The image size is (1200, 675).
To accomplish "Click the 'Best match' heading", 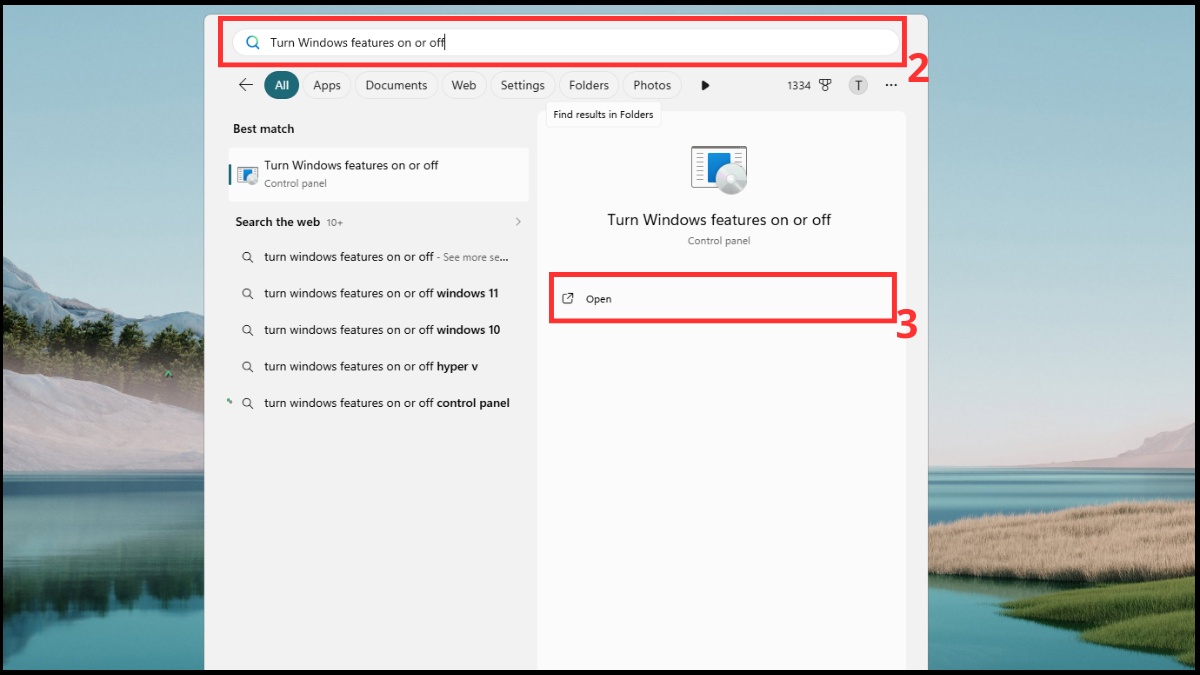I will tap(263, 129).
